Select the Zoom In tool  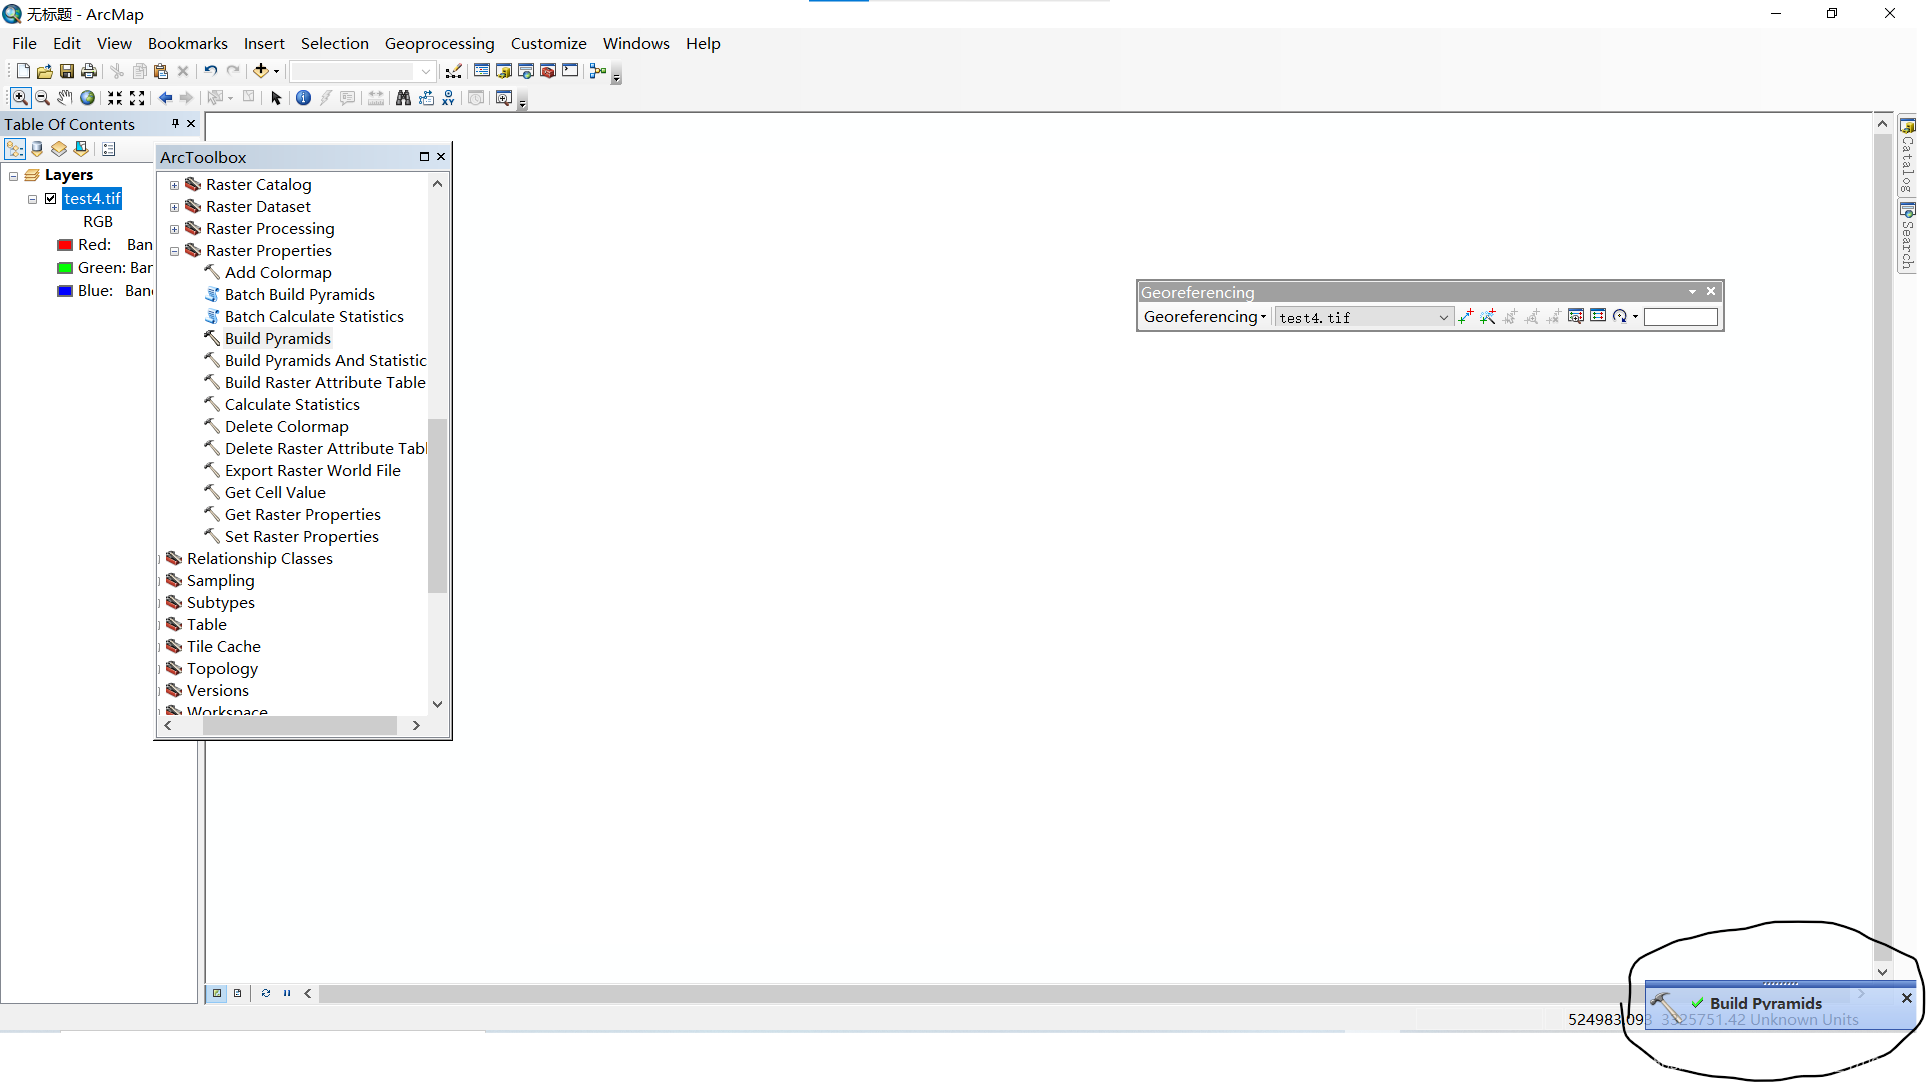19,98
